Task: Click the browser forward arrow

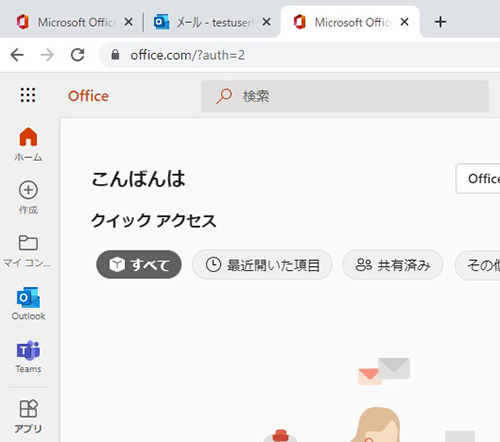Action: [47, 55]
